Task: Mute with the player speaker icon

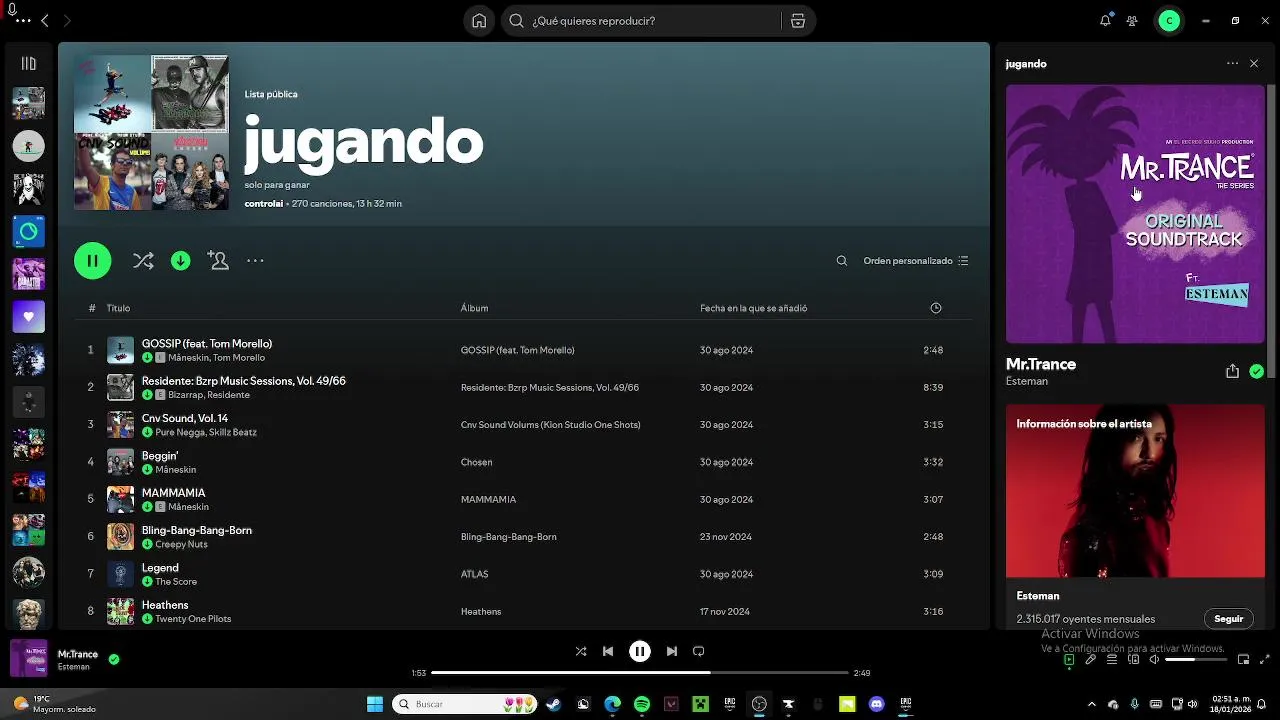Action: pos(1155,660)
